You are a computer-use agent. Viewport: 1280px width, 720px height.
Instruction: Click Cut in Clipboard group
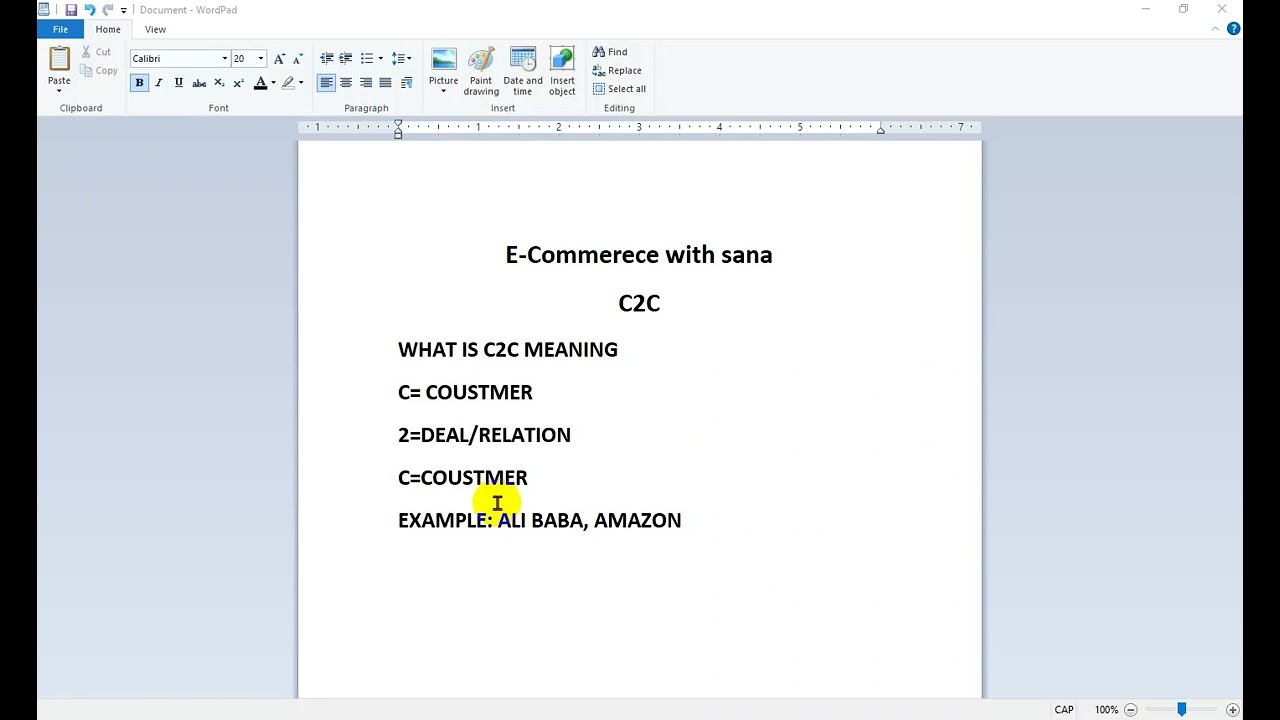[96, 52]
